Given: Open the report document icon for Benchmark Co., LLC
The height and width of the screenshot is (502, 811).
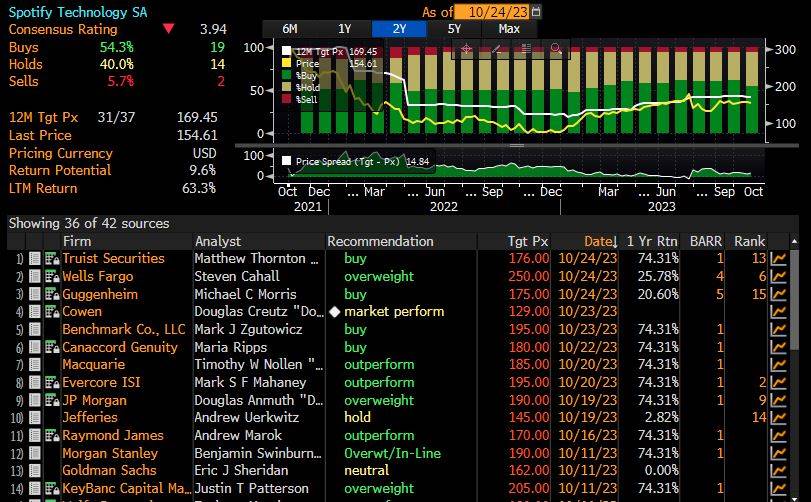Looking at the screenshot, I should click(x=35, y=329).
